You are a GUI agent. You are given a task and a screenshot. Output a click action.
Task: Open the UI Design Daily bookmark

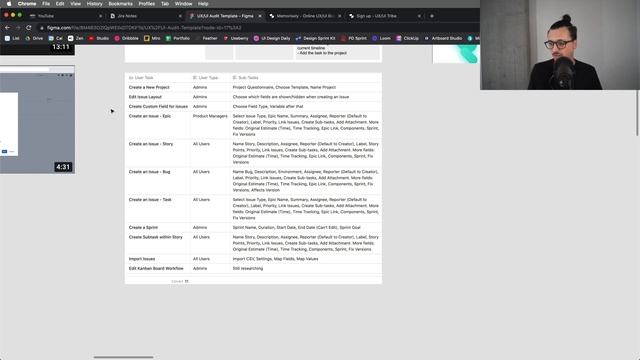pyautogui.click(x=272, y=38)
